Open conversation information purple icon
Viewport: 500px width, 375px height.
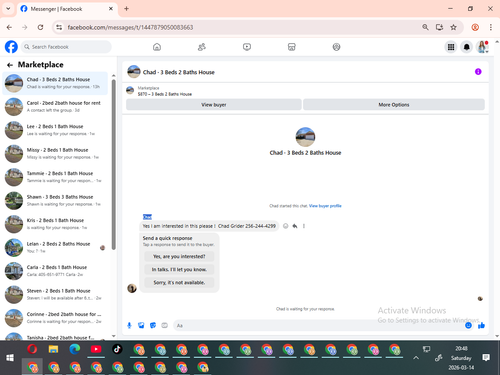point(478,72)
